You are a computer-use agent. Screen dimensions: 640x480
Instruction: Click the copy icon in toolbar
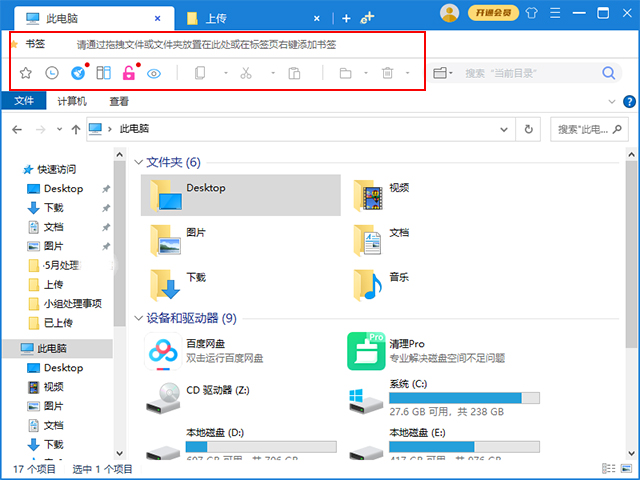200,73
